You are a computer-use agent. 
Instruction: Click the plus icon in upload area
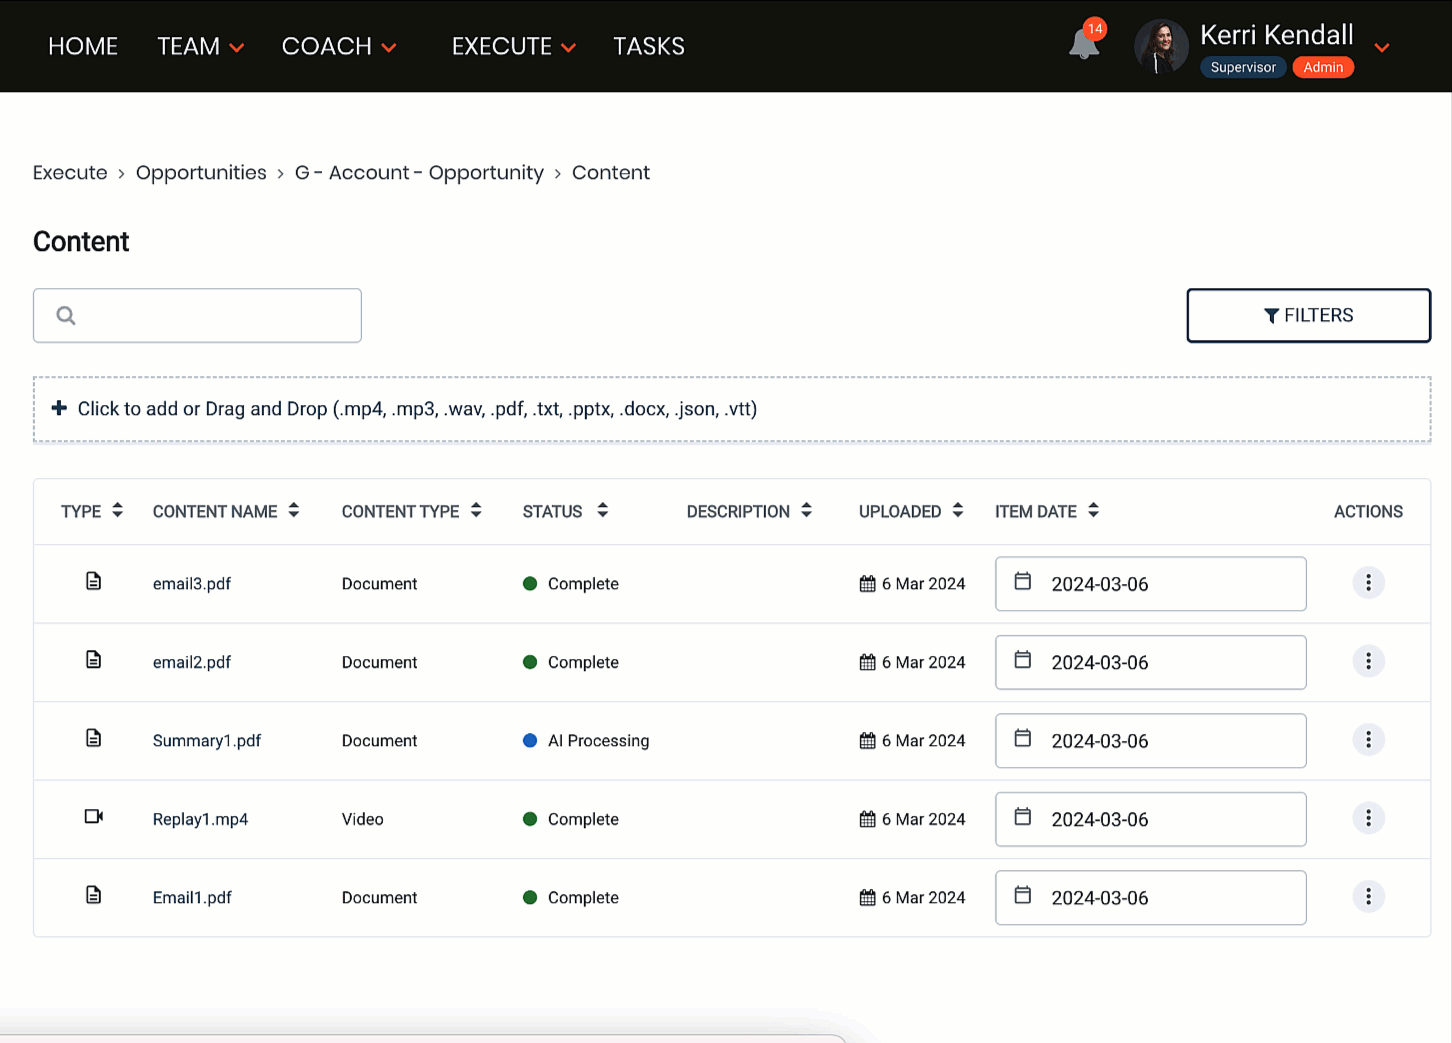click(59, 408)
